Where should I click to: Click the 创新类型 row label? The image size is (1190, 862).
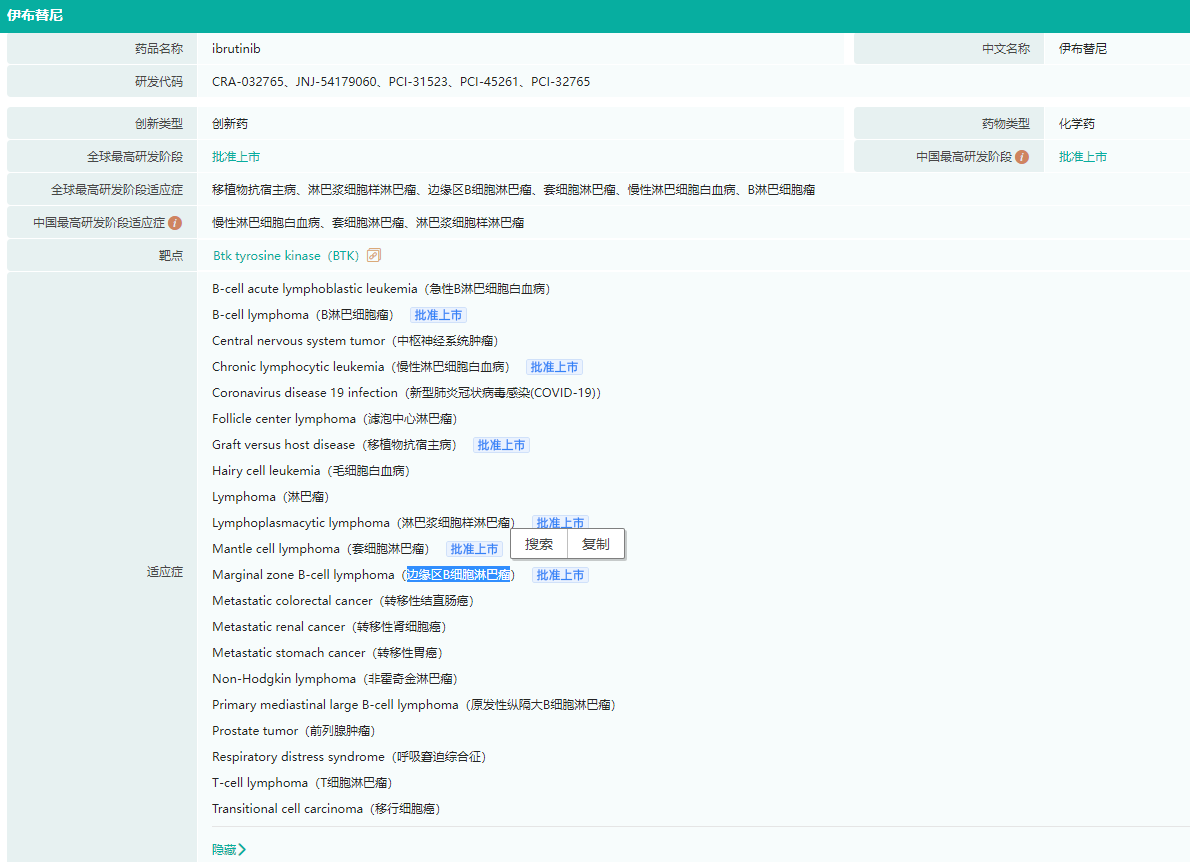(159, 124)
